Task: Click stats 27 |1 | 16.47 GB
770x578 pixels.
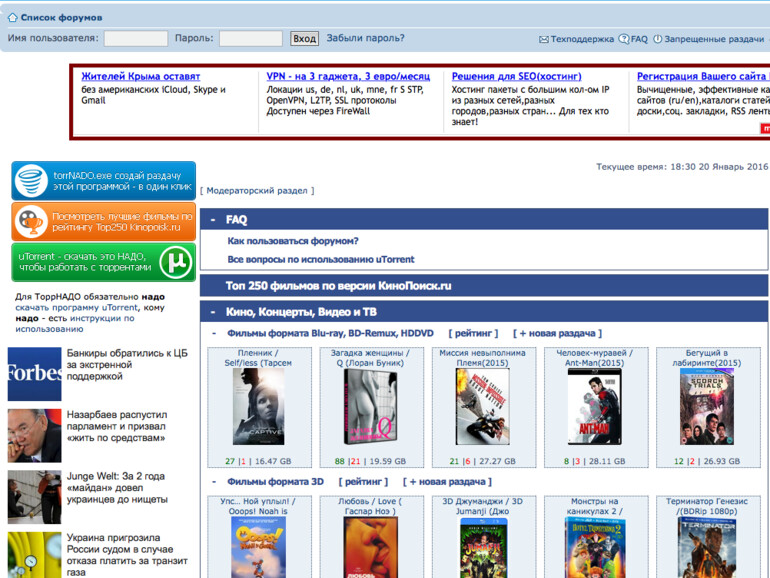Action: point(258,461)
